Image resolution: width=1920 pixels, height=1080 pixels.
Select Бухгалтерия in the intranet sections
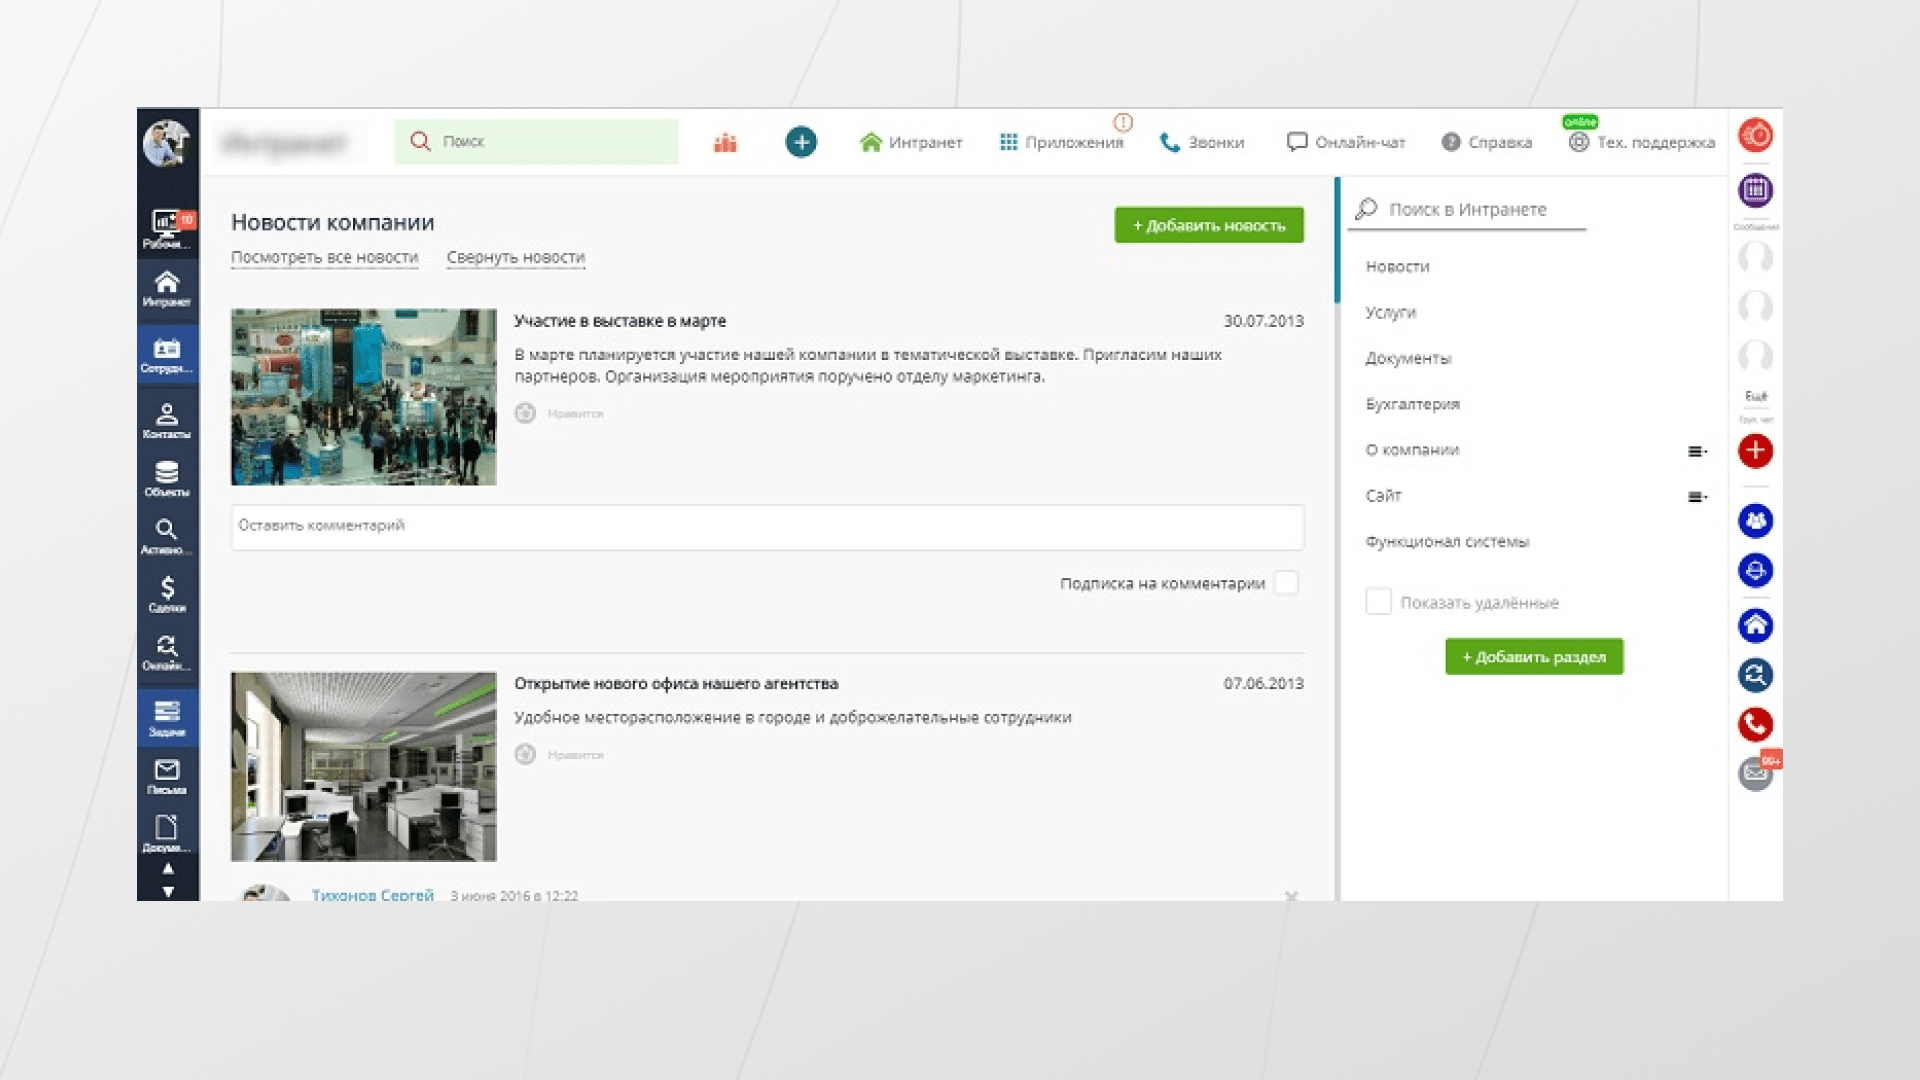[x=1413, y=405]
